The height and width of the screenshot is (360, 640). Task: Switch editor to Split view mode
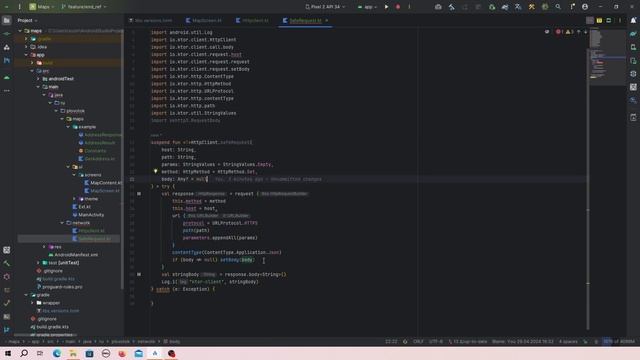[x=599, y=20]
